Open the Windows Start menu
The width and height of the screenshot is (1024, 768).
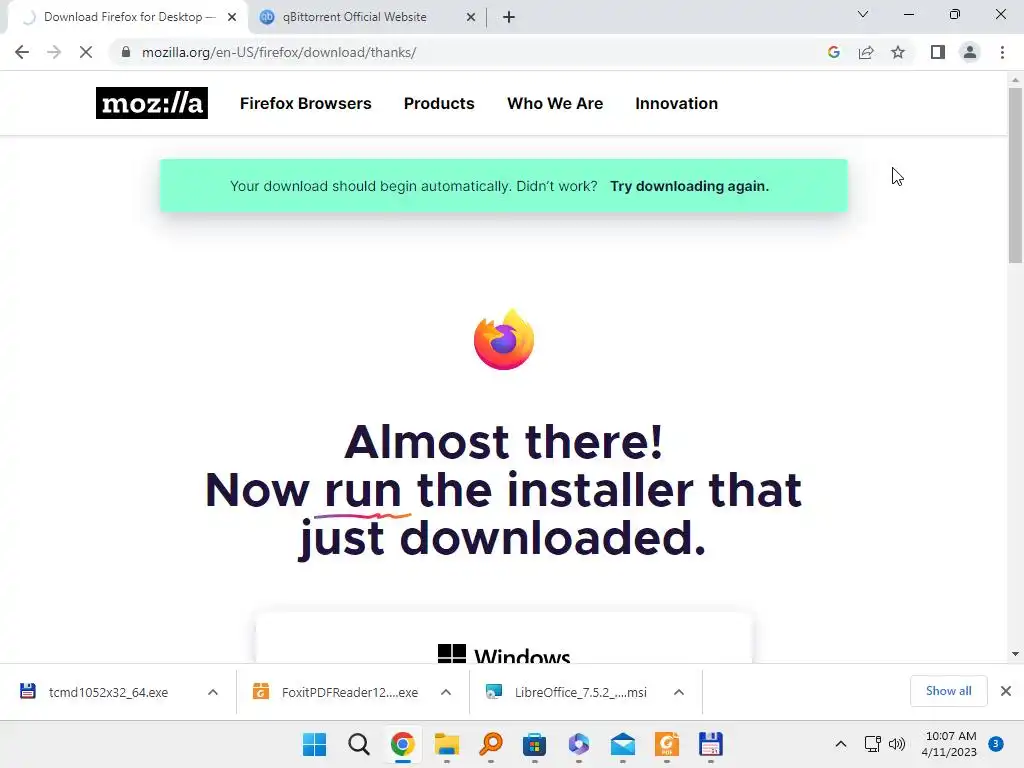[315, 744]
